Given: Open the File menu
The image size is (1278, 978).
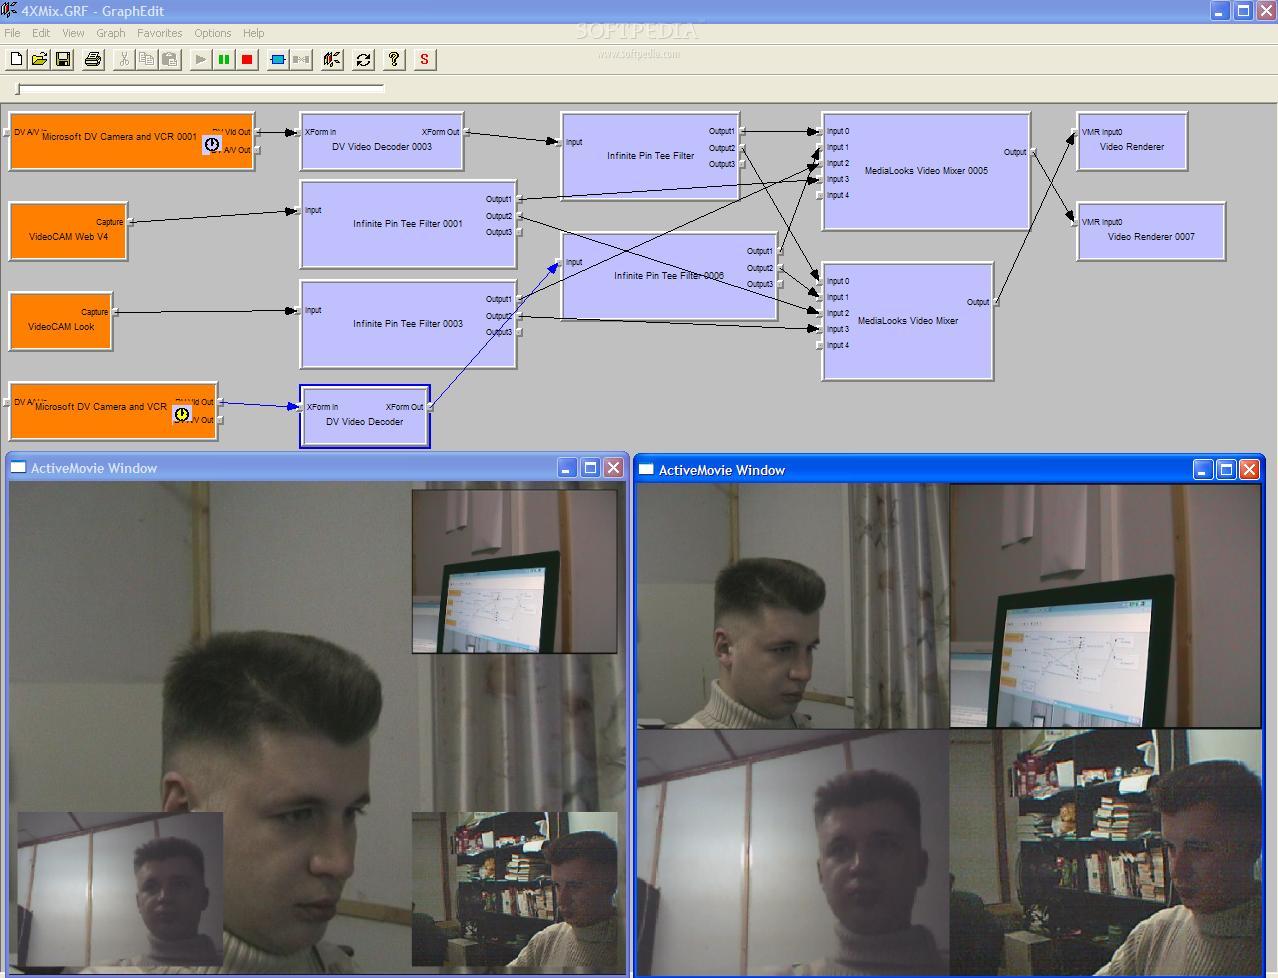Looking at the screenshot, I should coord(12,33).
